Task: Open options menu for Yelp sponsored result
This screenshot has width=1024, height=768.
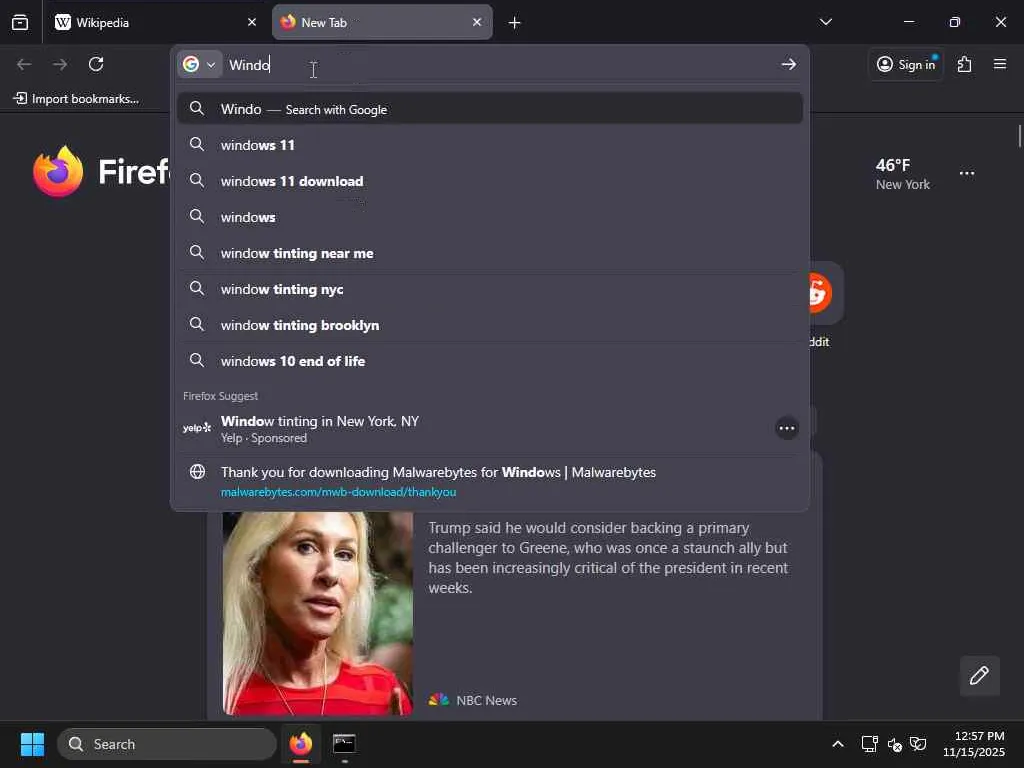Action: tap(787, 428)
